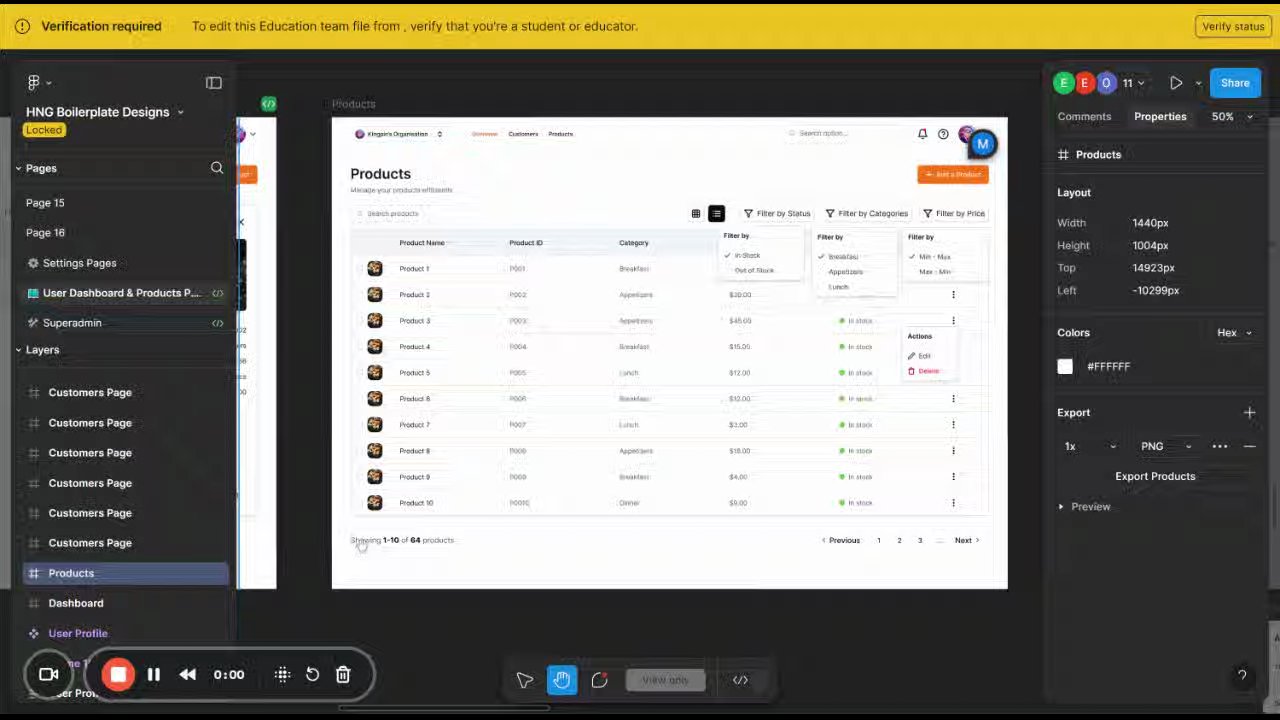Image resolution: width=1280 pixels, height=720 pixels.
Task: Select the hand tool in bottom toolbar
Action: pyautogui.click(x=562, y=680)
